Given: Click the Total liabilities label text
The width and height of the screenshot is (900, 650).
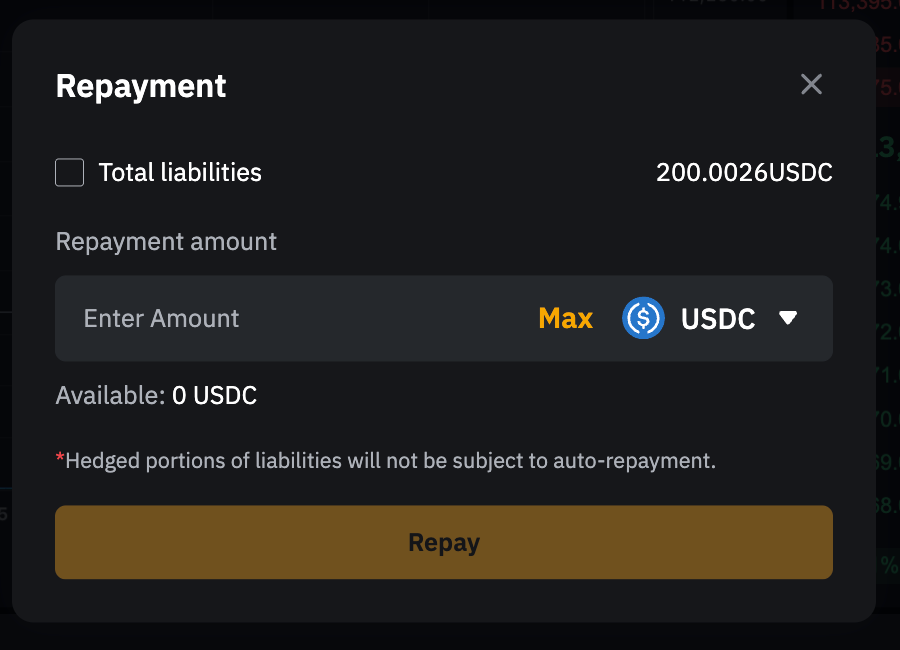Looking at the screenshot, I should [180, 173].
